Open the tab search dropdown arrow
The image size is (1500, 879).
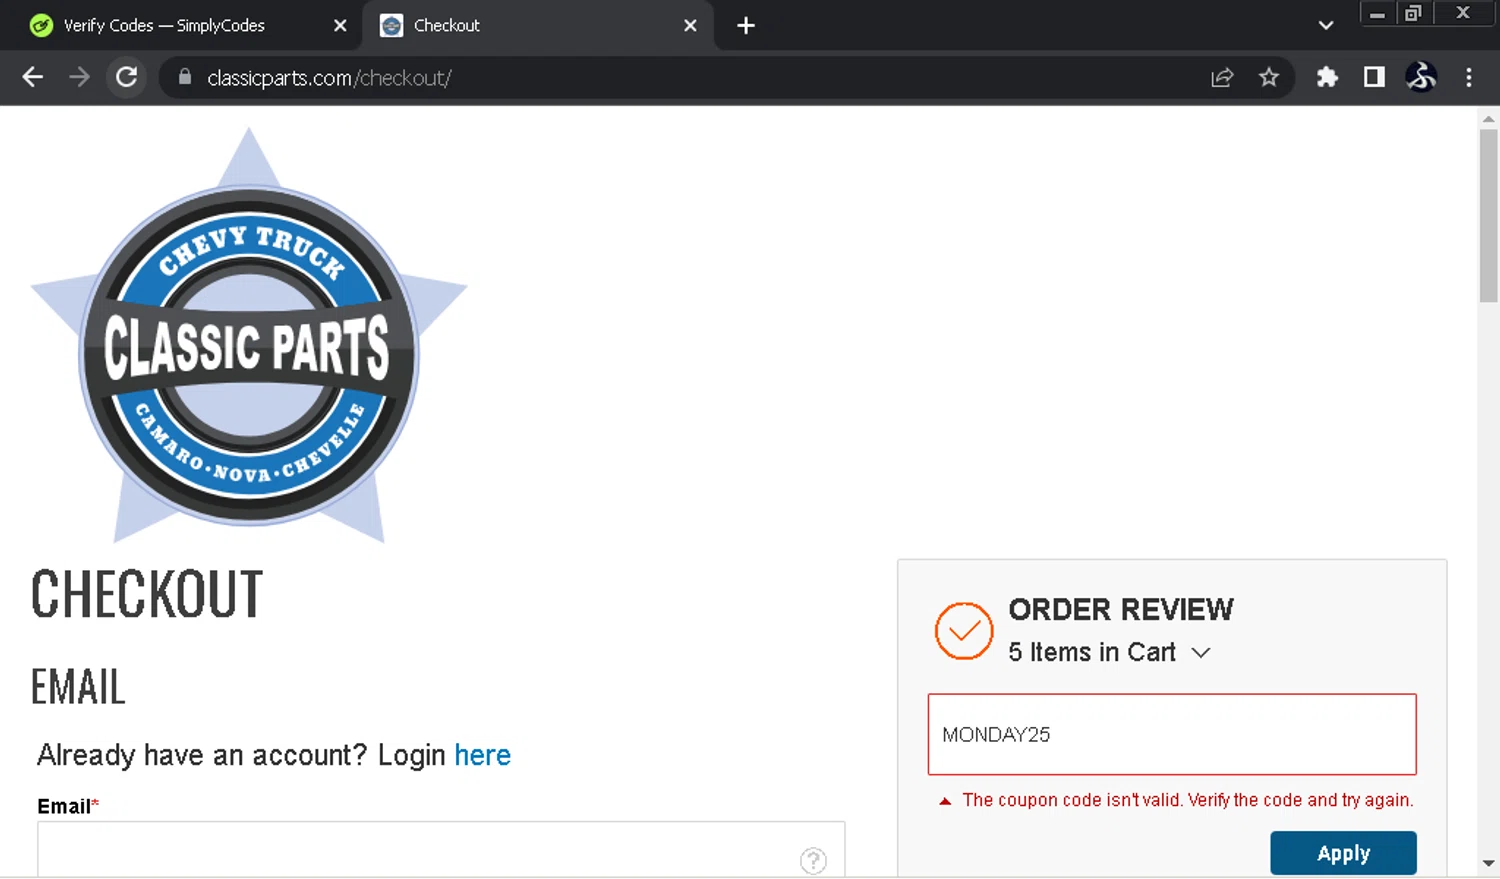click(x=1326, y=26)
